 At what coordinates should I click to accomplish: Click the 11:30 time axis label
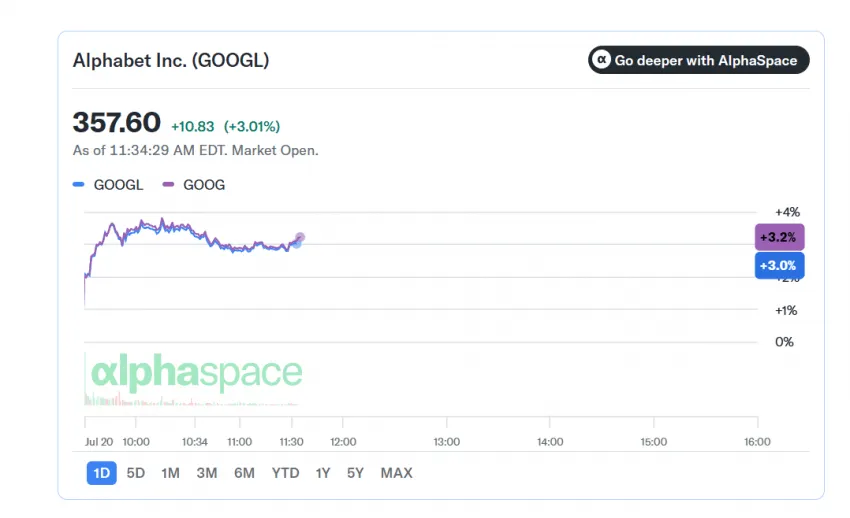(291, 442)
